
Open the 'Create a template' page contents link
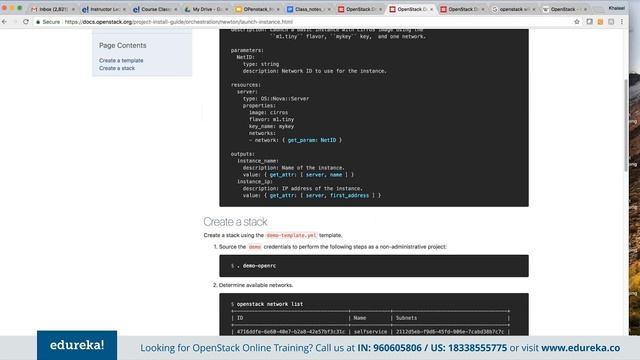(121, 60)
